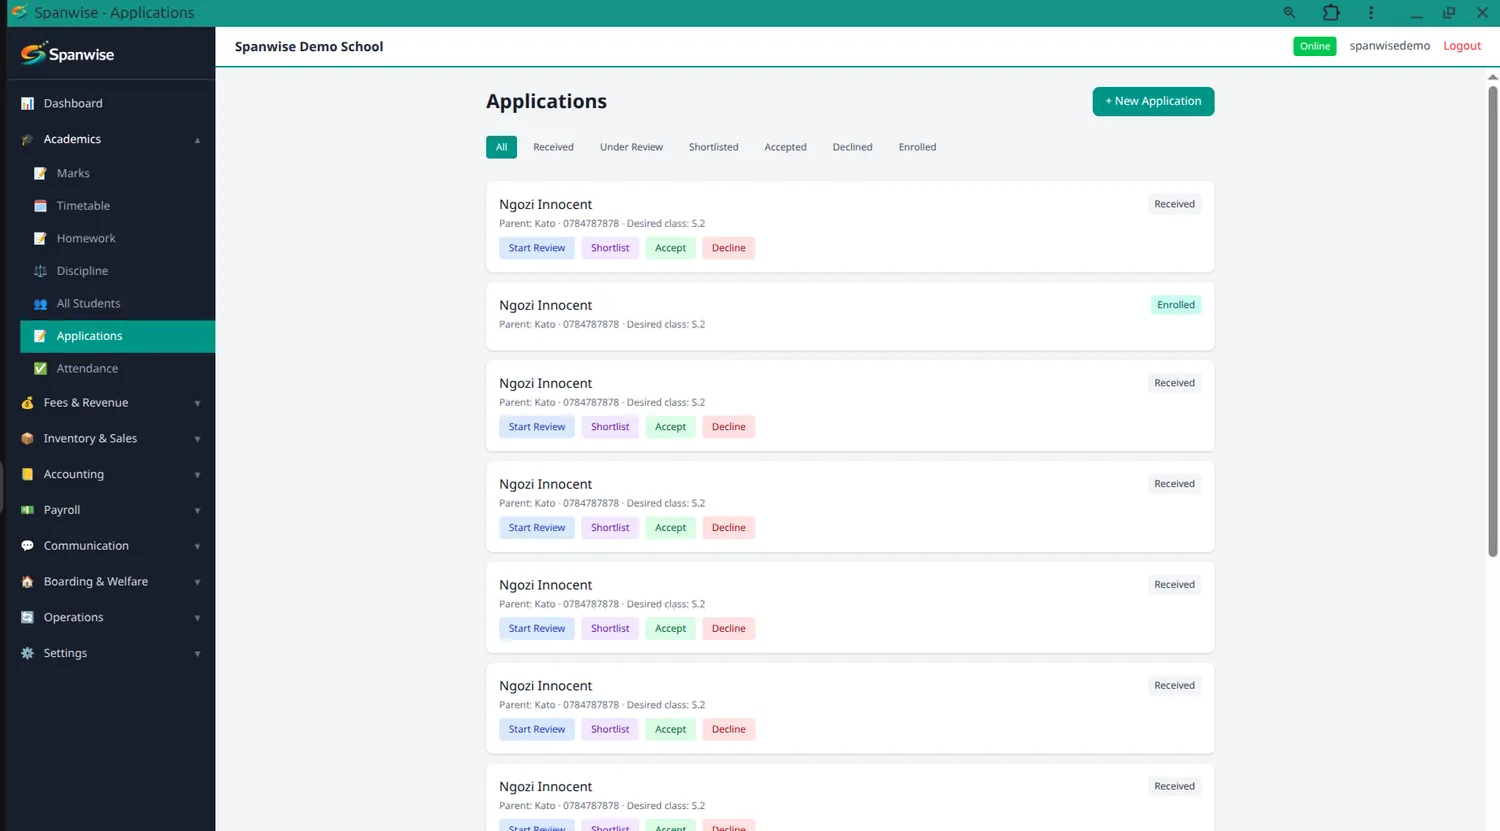Screen dimensions: 1500x831
Task: Expand the Settings section arrow
Action: point(197,654)
